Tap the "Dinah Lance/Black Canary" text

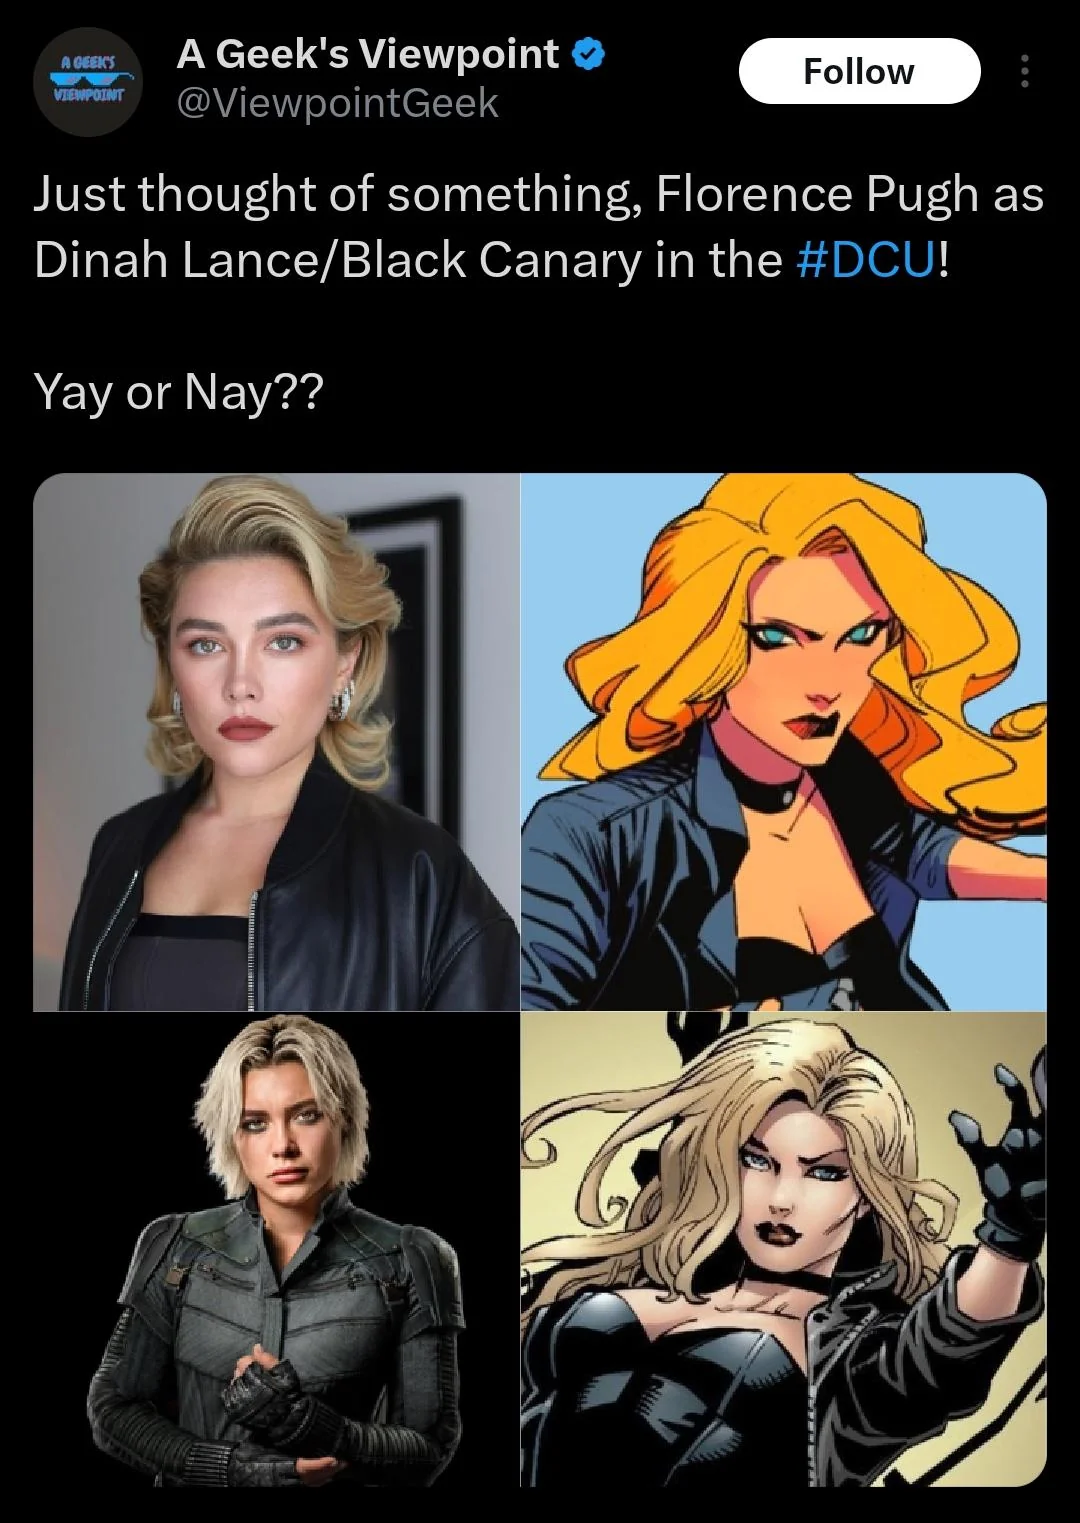coord(337,259)
